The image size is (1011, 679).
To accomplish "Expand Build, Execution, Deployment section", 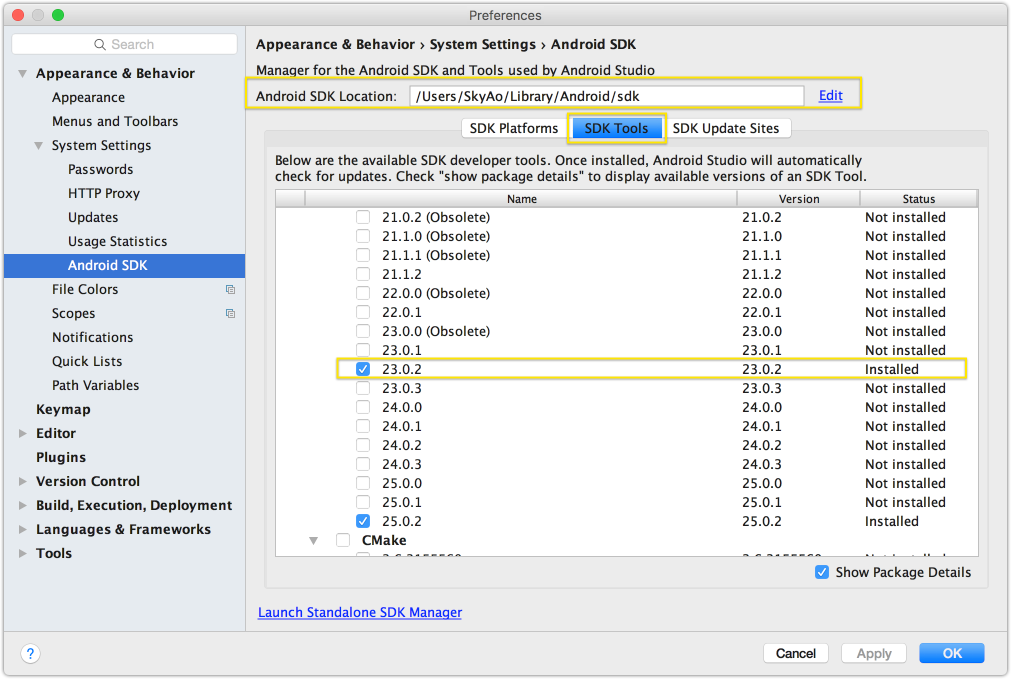I will [x=23, y=505].
